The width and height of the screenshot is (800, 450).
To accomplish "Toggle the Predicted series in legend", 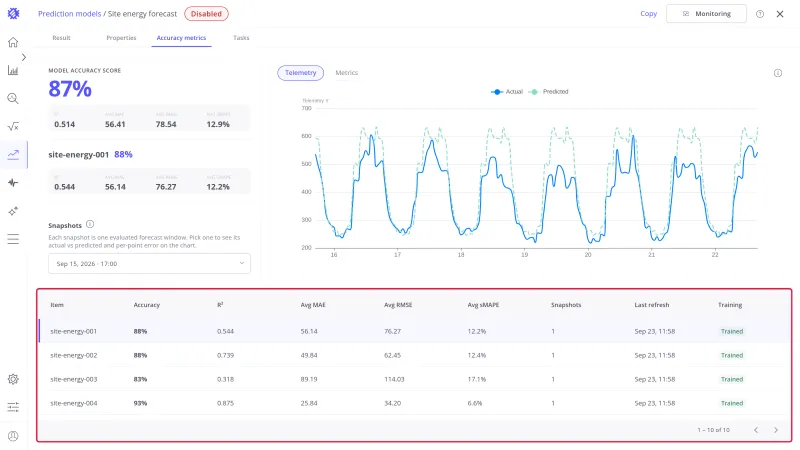I will 548,92.
